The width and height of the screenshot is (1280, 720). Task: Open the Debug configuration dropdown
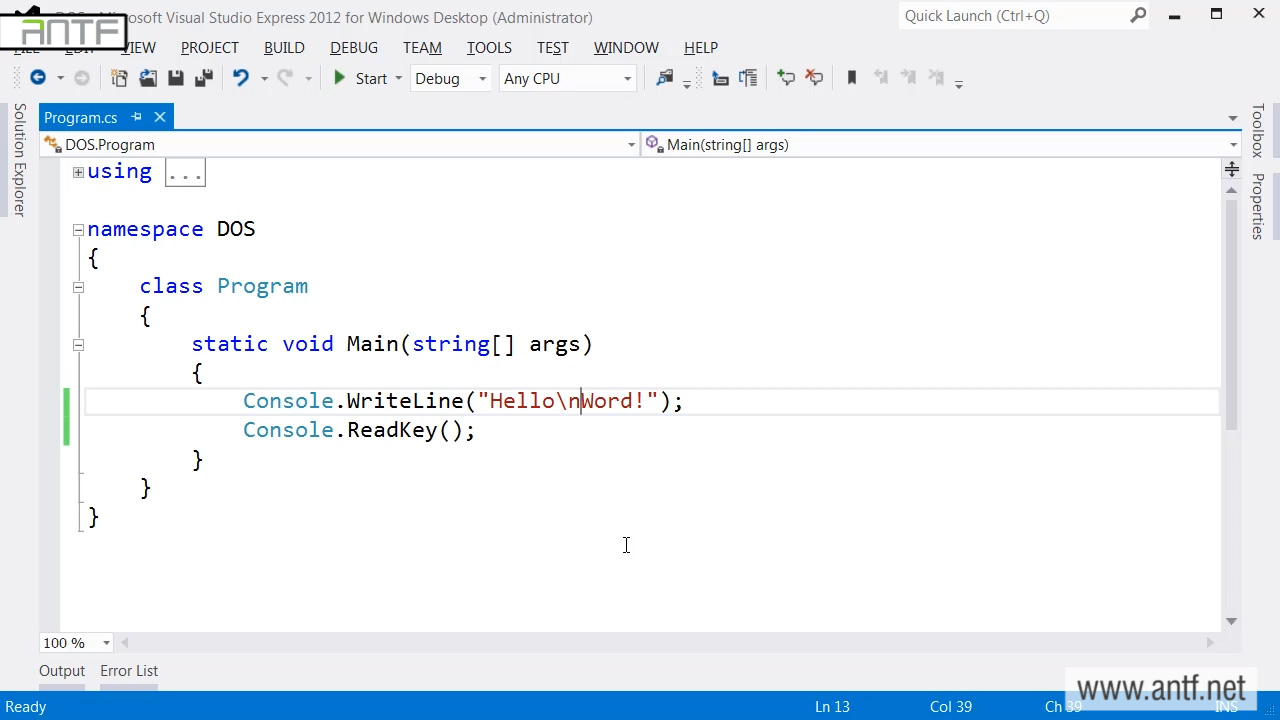pos(482,79)
